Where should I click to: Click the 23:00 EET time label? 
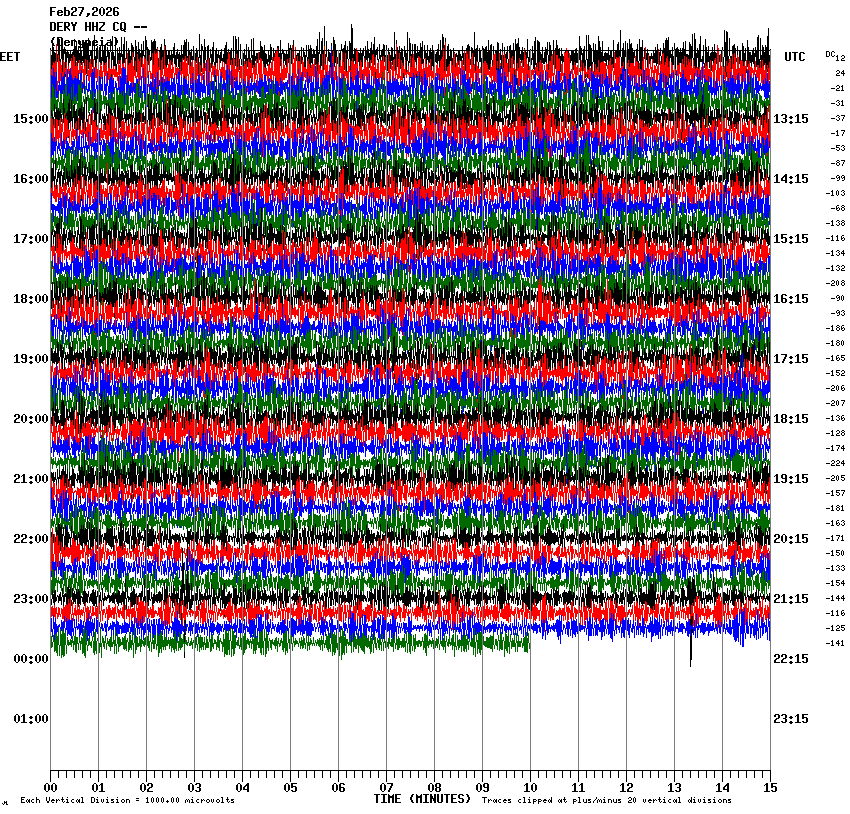pos(30,599)
